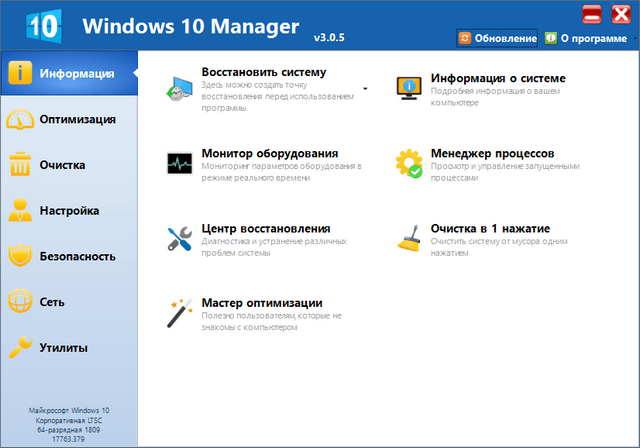The image size is (640, 448).
Task: Click the Центр восстановления tools icon
Action: coord(180,239)
